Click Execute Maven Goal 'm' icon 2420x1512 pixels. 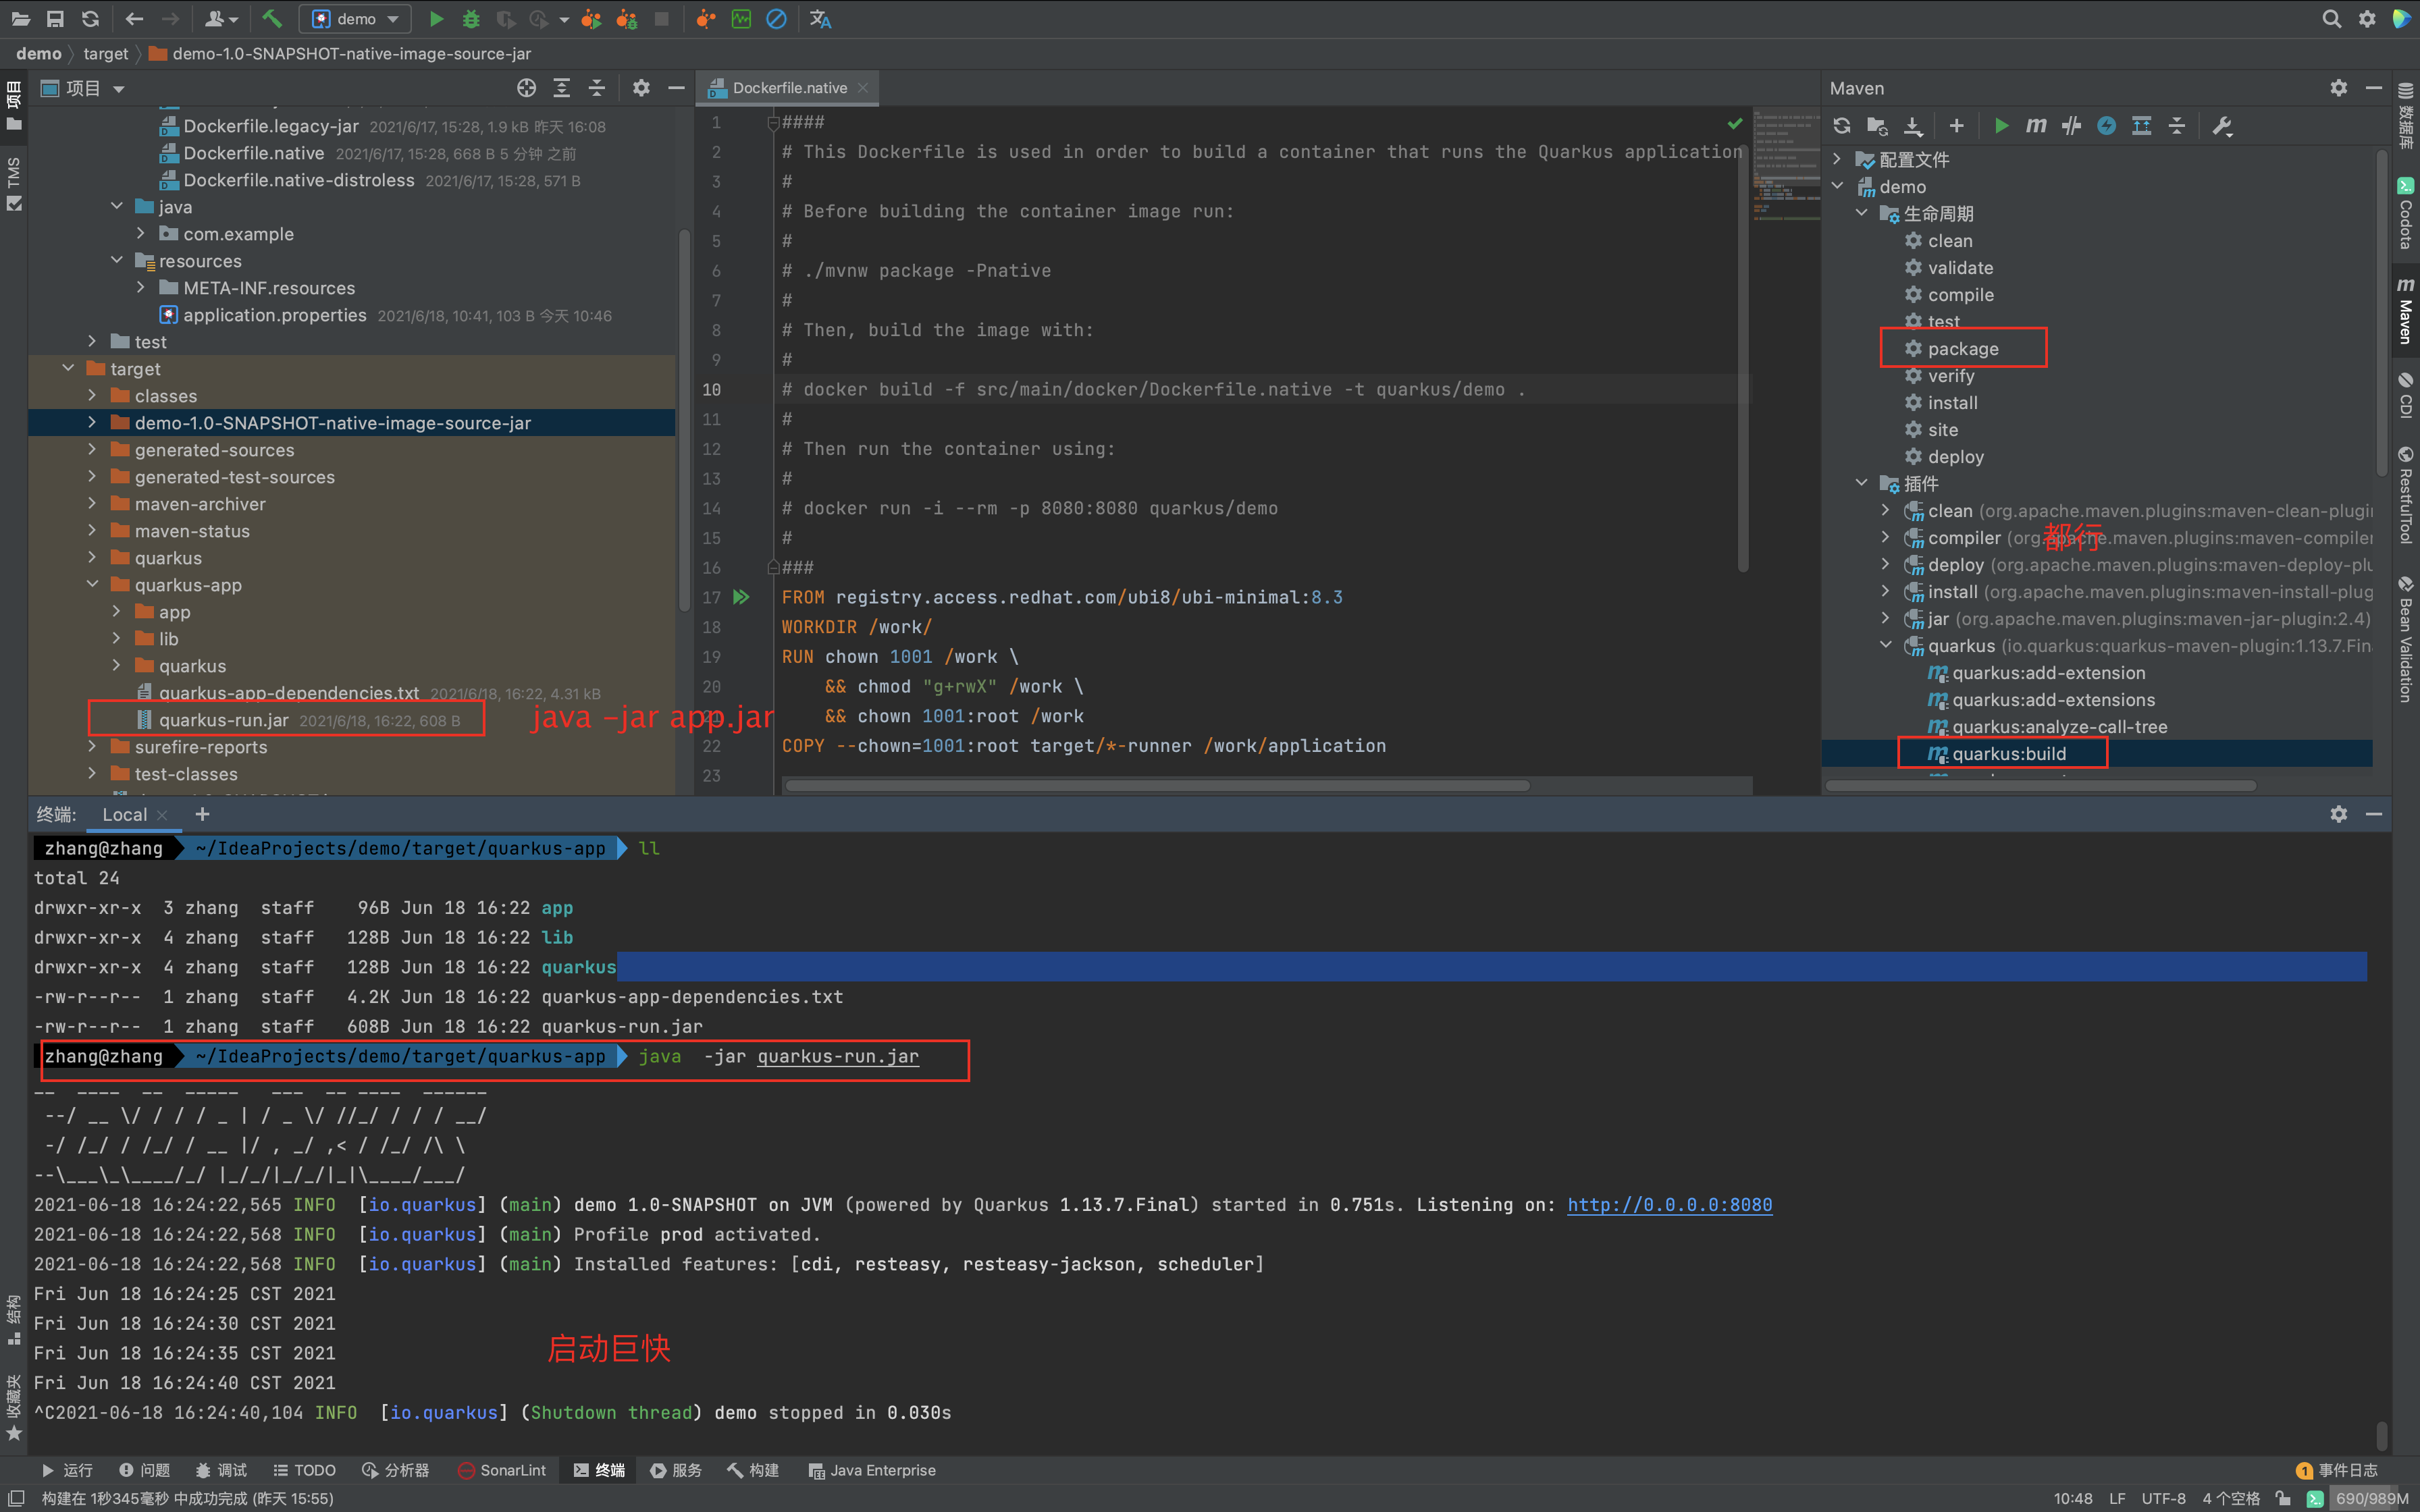coord(2036,126)
